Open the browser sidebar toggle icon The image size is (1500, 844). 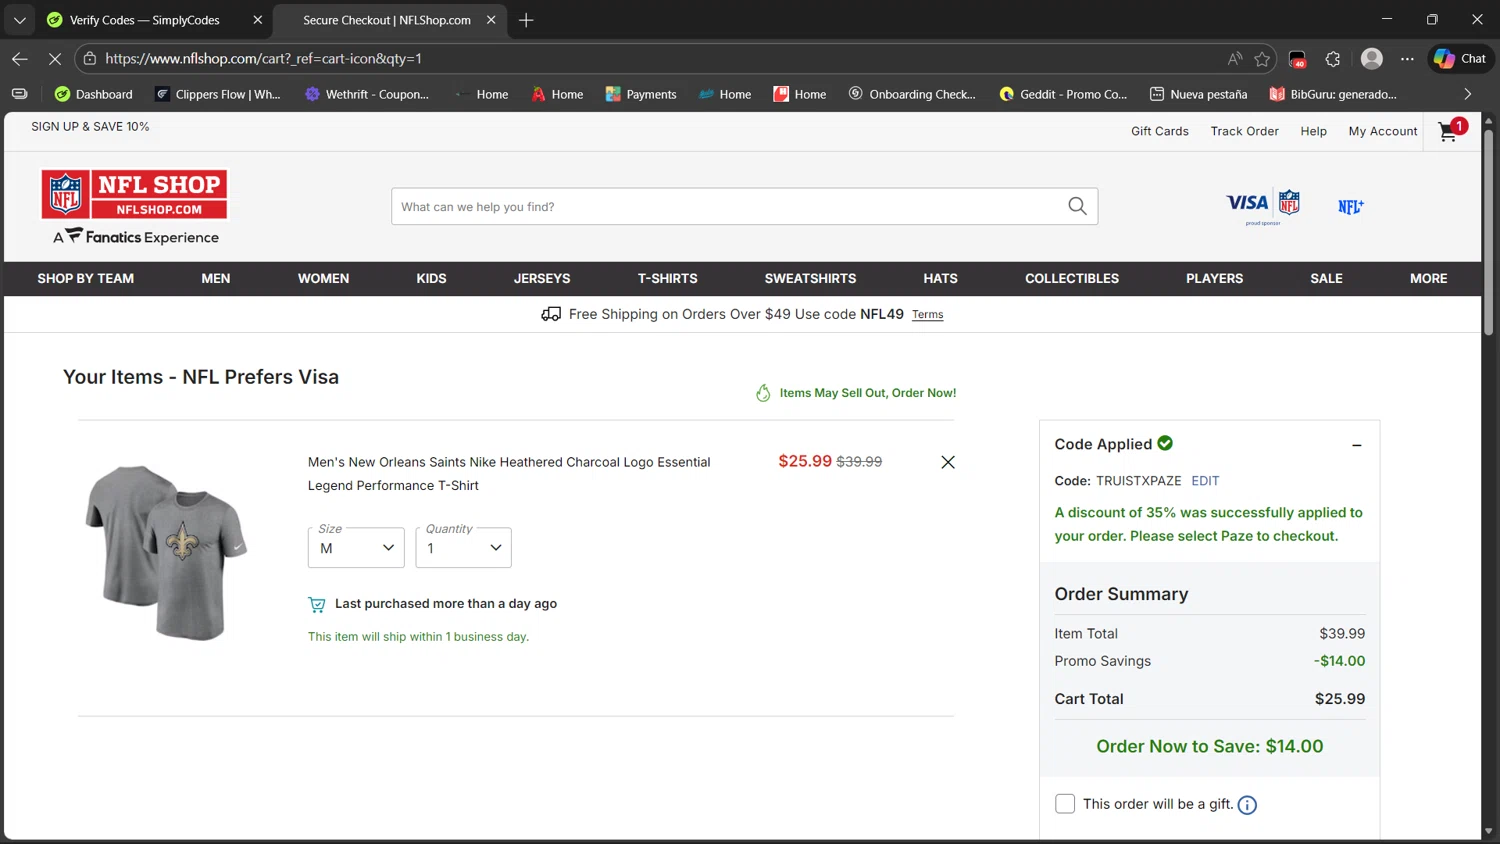click(x=19, y=94)
